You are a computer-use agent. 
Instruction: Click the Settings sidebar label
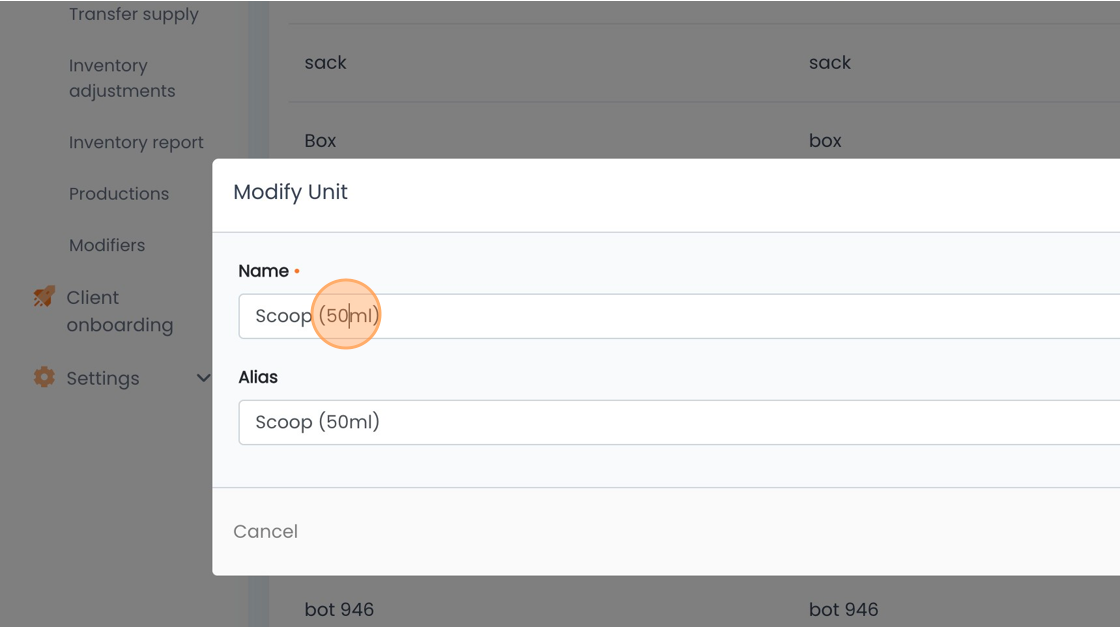pos(103,378)
